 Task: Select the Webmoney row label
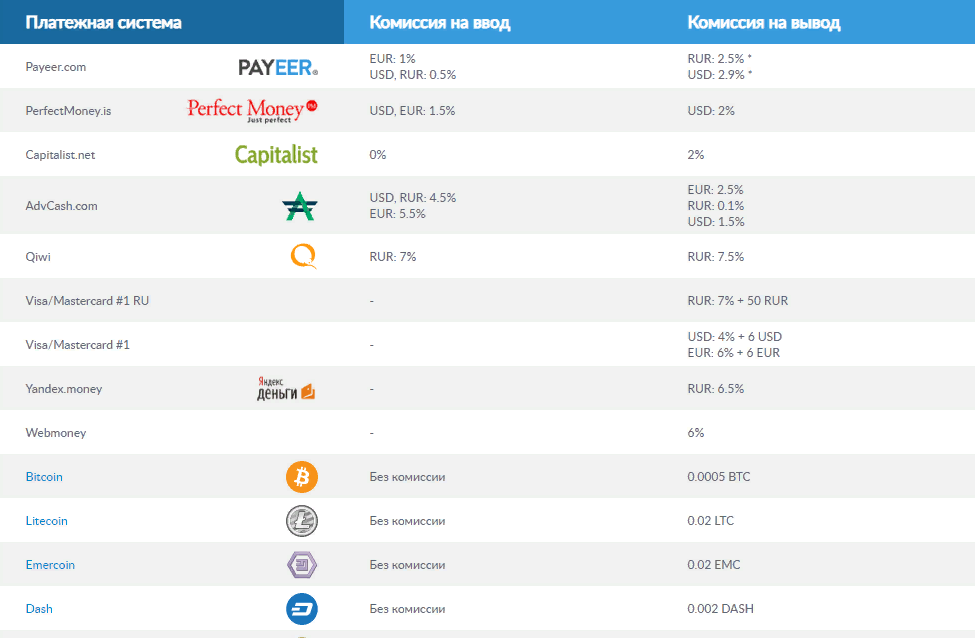coord(56,433)
